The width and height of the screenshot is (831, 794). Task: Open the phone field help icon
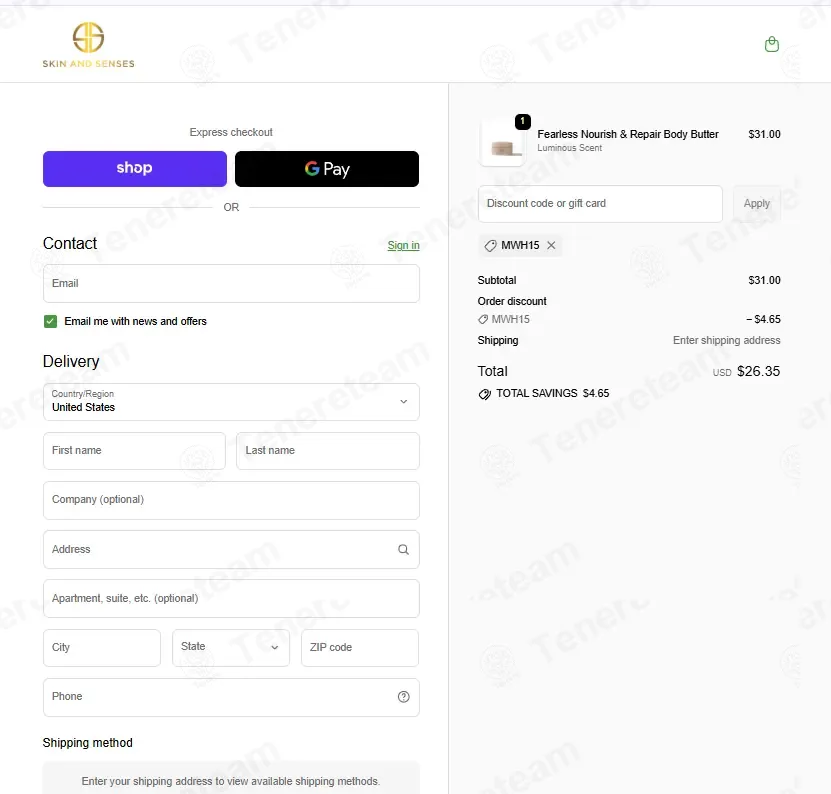(x=403, y=696)
